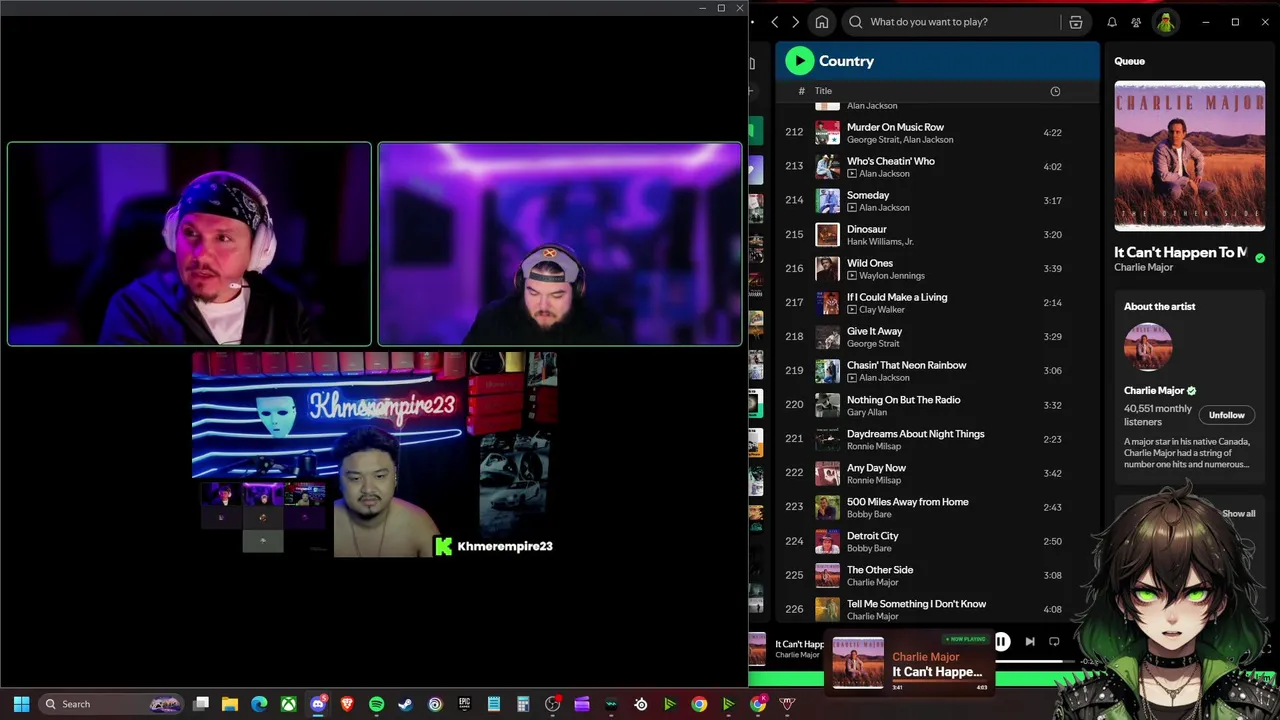Click the Khmerempire23 webcam feed
This screenshot has width=1280, height=720.
tap(375, 455)
